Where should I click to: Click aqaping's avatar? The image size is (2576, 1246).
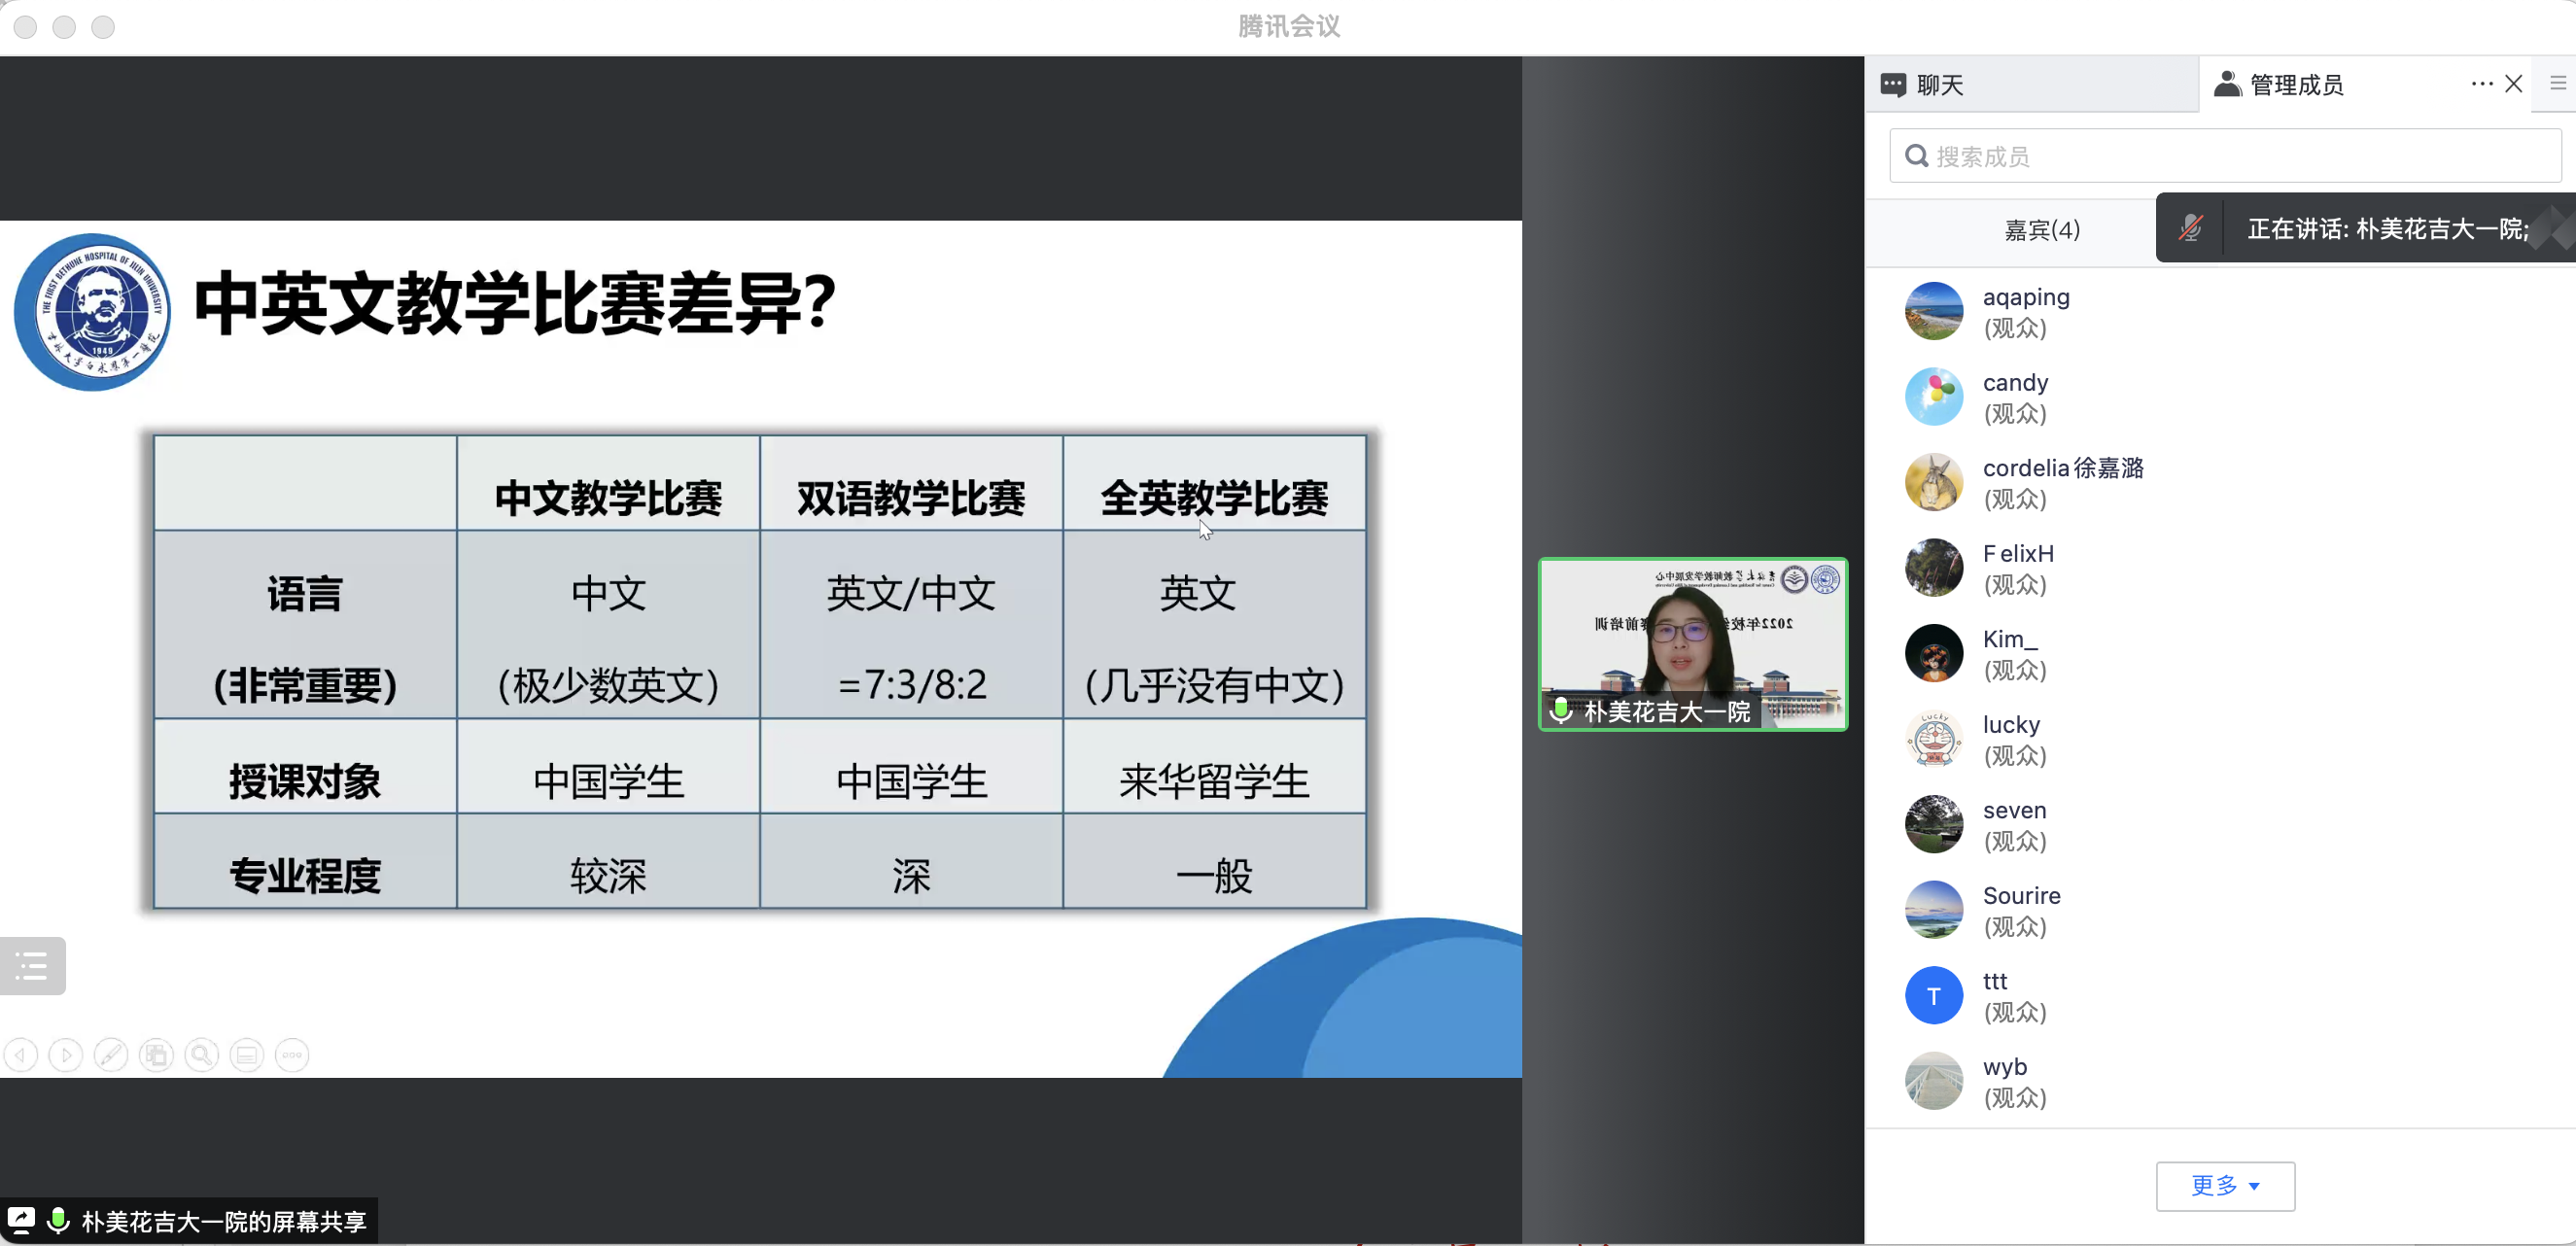coord(1933,311)
